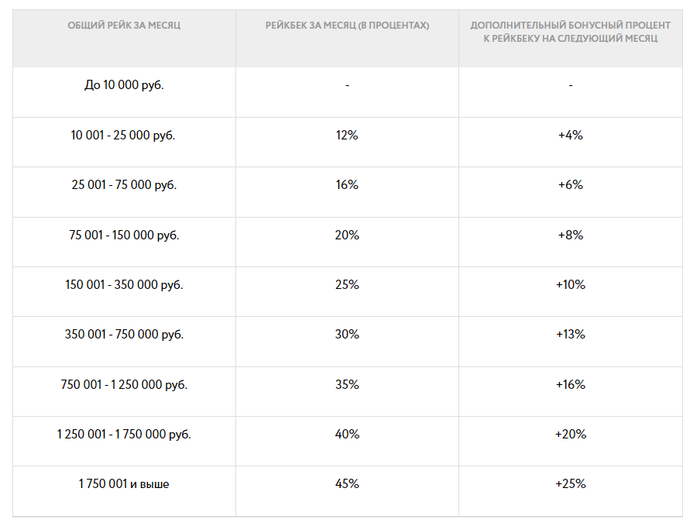The height and width of the screenshot is (526, 700).
Task: Select the "До 10 000 руб." cell
Action: coord(124,85)
